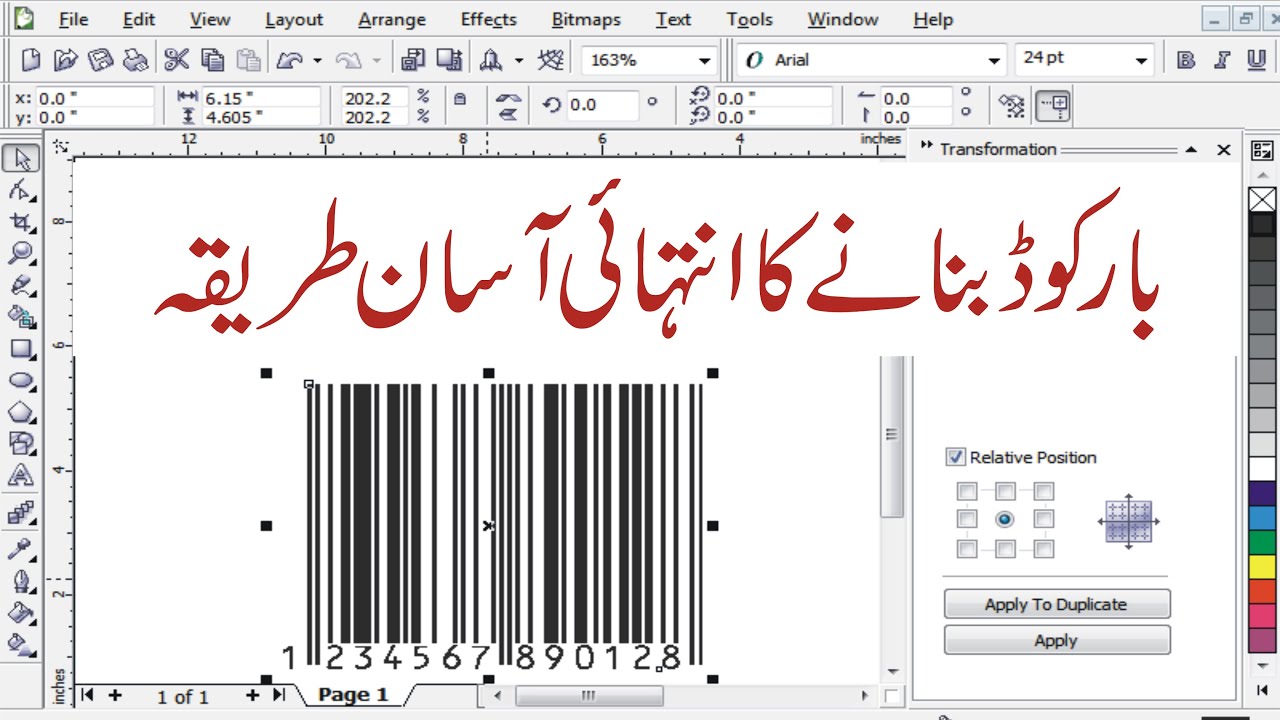
Task: Select the center anchor radio button
Action: [1005, 519]
